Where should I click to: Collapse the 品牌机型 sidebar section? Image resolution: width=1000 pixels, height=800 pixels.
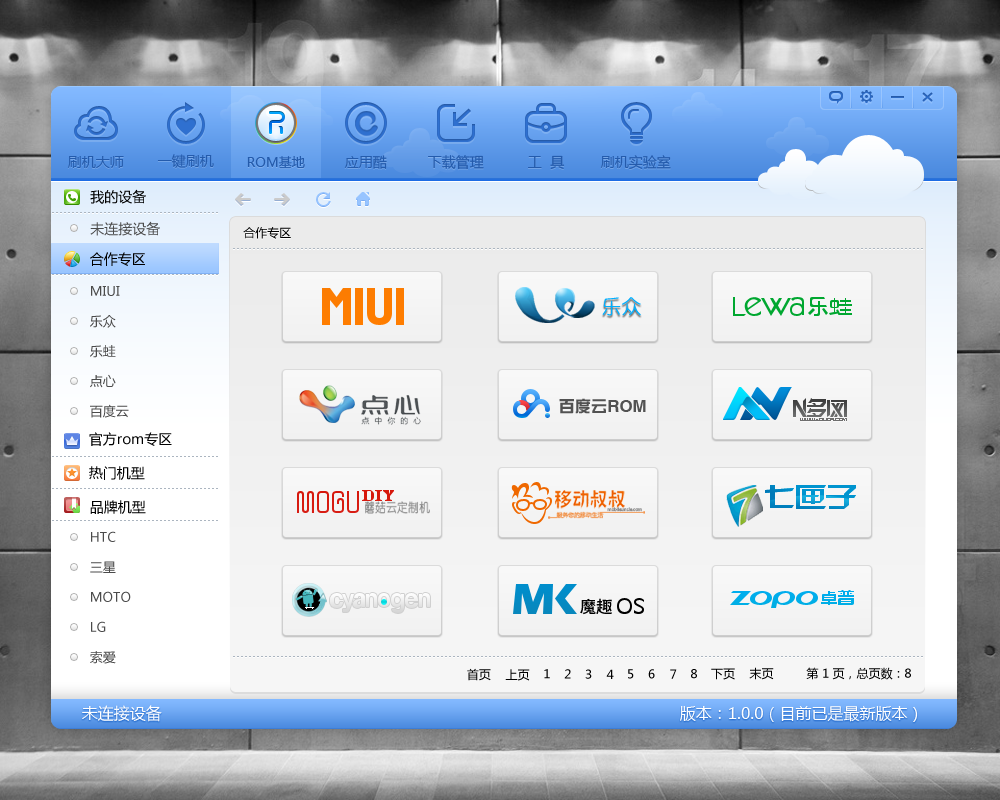[117, 507]
